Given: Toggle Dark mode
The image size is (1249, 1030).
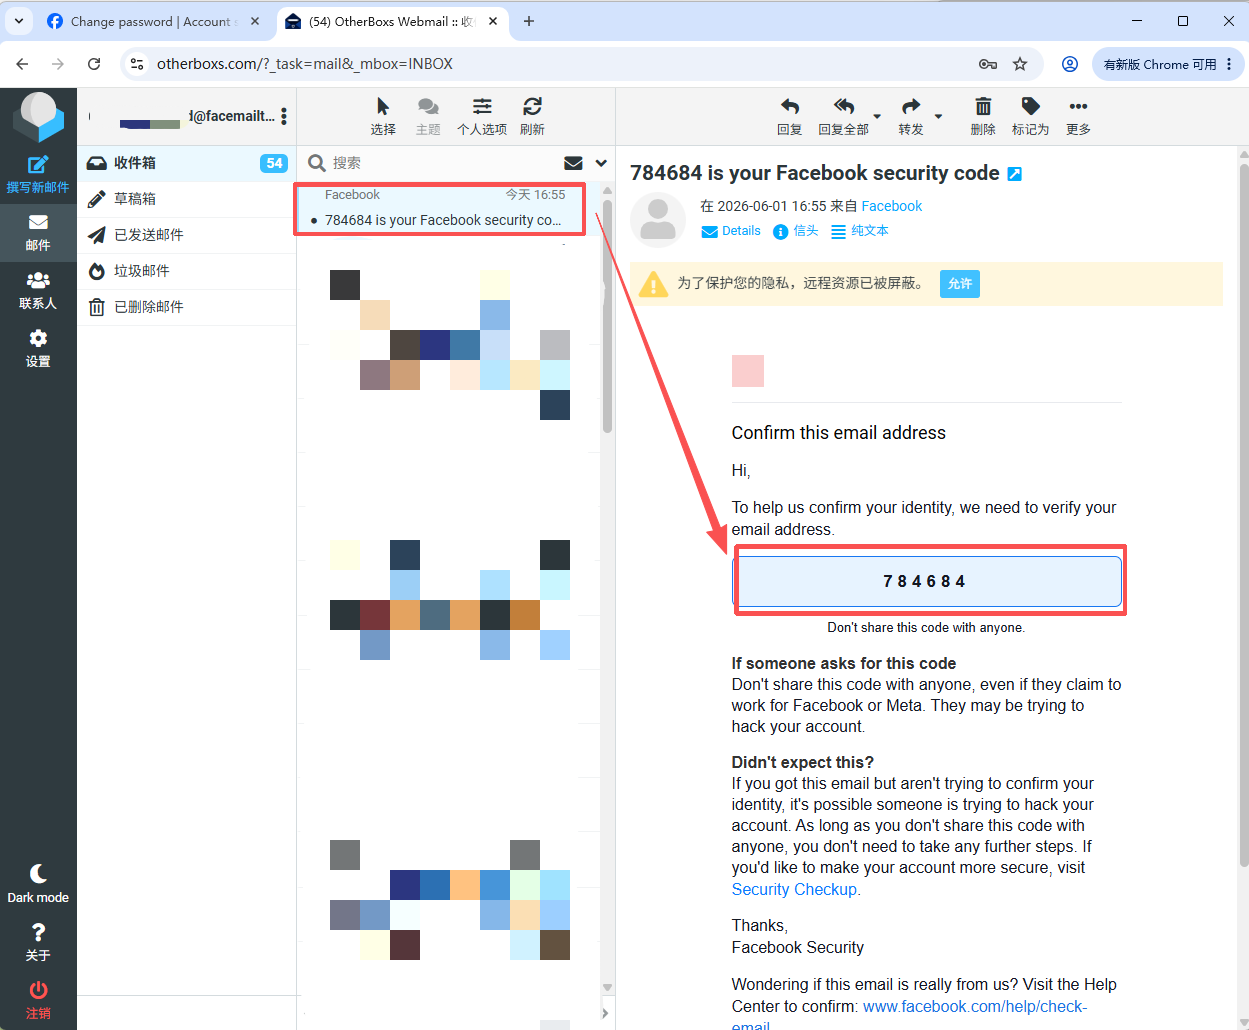Looking at the screenshot, I should tap(38, 884).
